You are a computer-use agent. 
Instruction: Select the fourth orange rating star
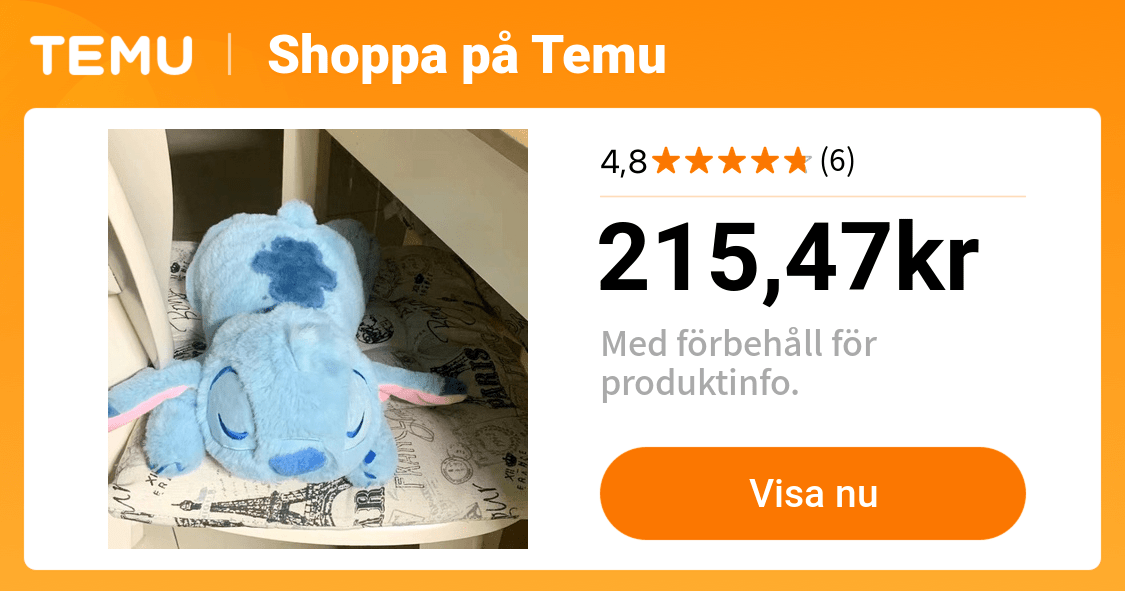click(x=764, y=161)
